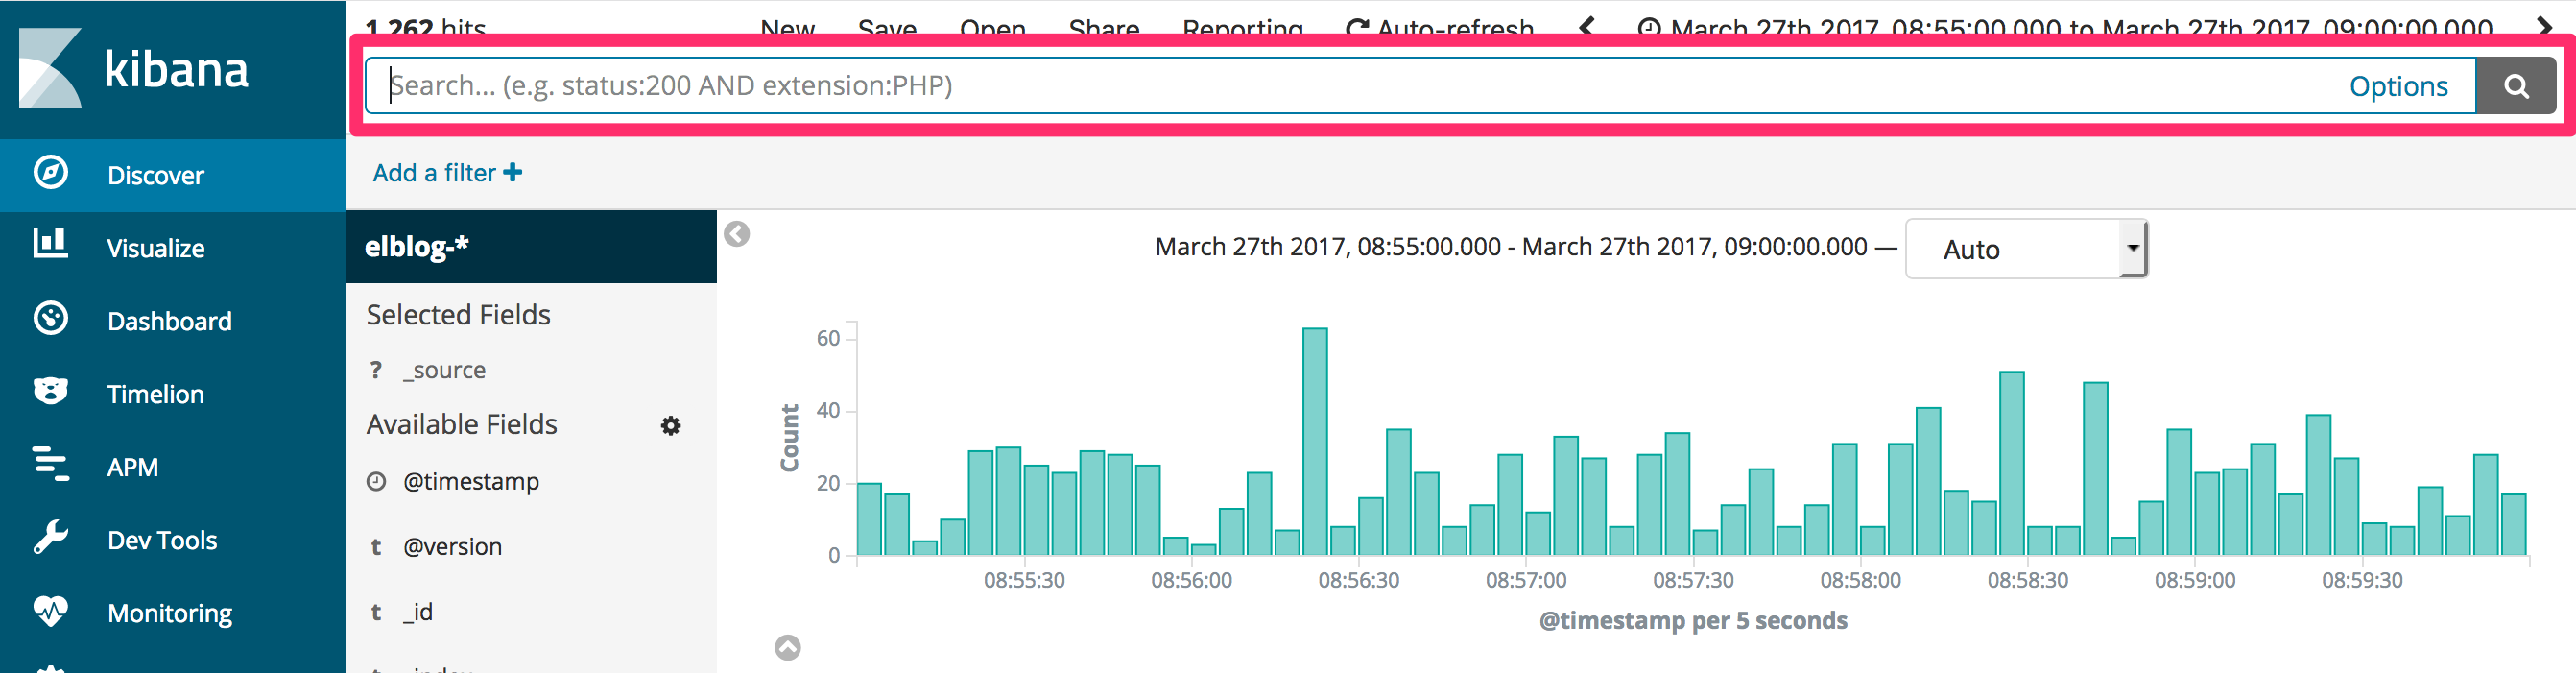
Task: Open the elblog-* index pattern selector
Action: click(531, 247)
